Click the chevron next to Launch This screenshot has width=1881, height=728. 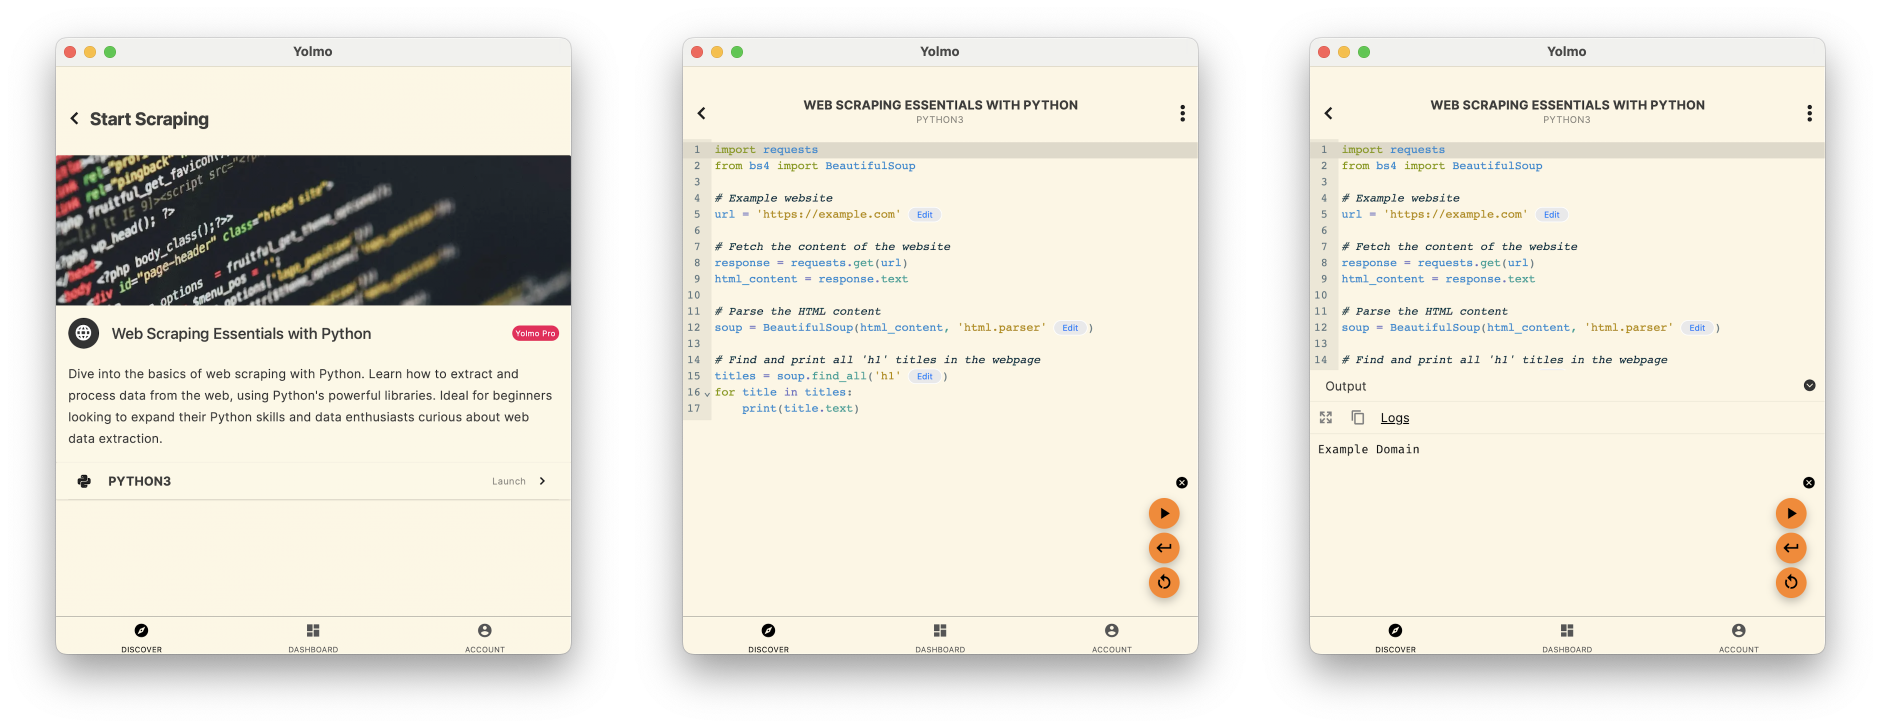pos(542,481)
